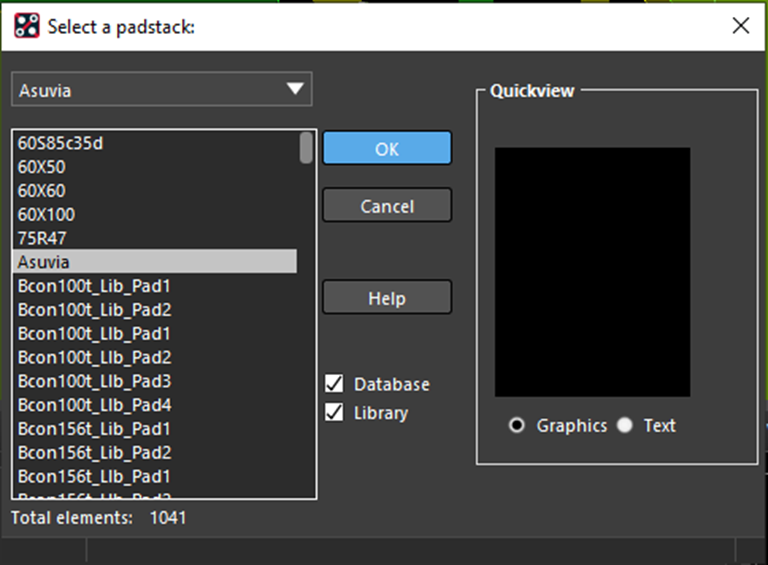Click the Asuvia combo box field

pyautogui.click(x=162, y=89)
